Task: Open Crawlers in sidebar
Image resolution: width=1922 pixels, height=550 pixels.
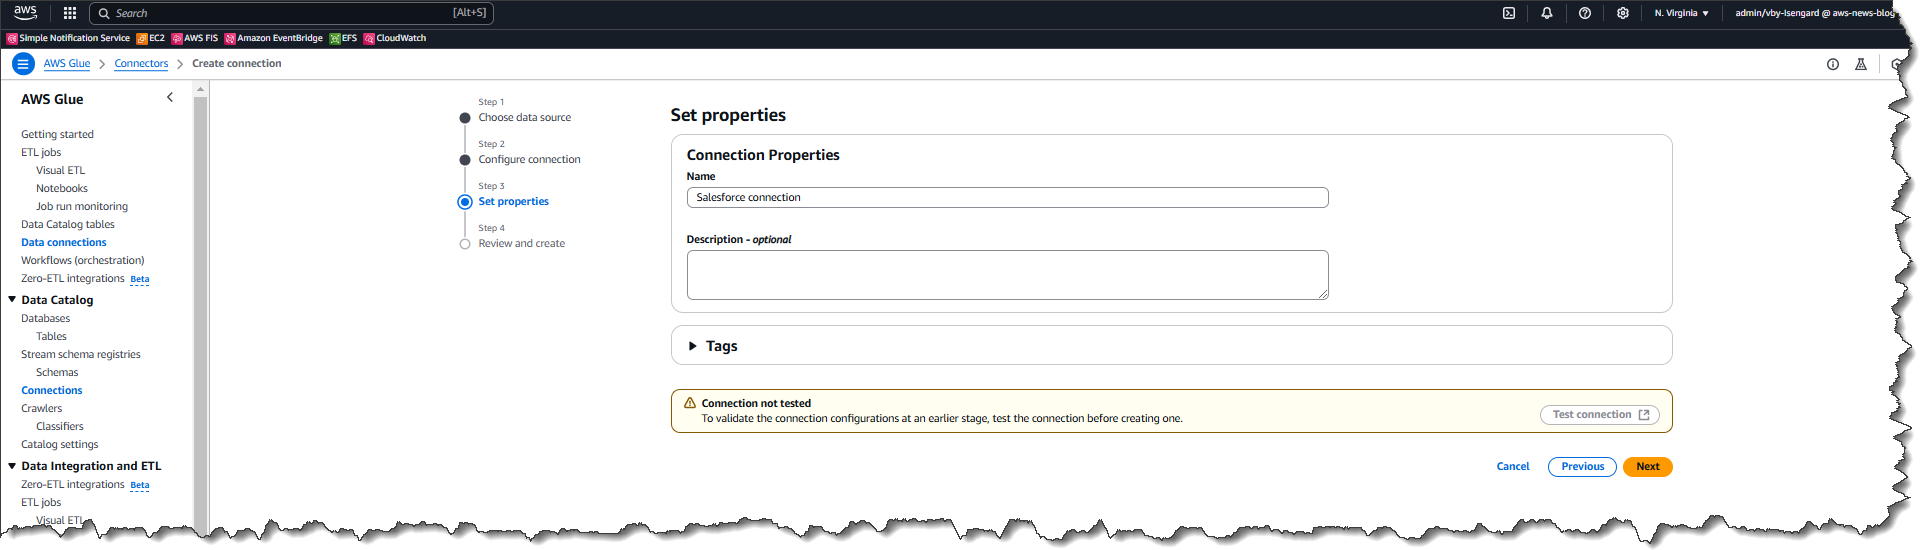Action: click(42, 408)
